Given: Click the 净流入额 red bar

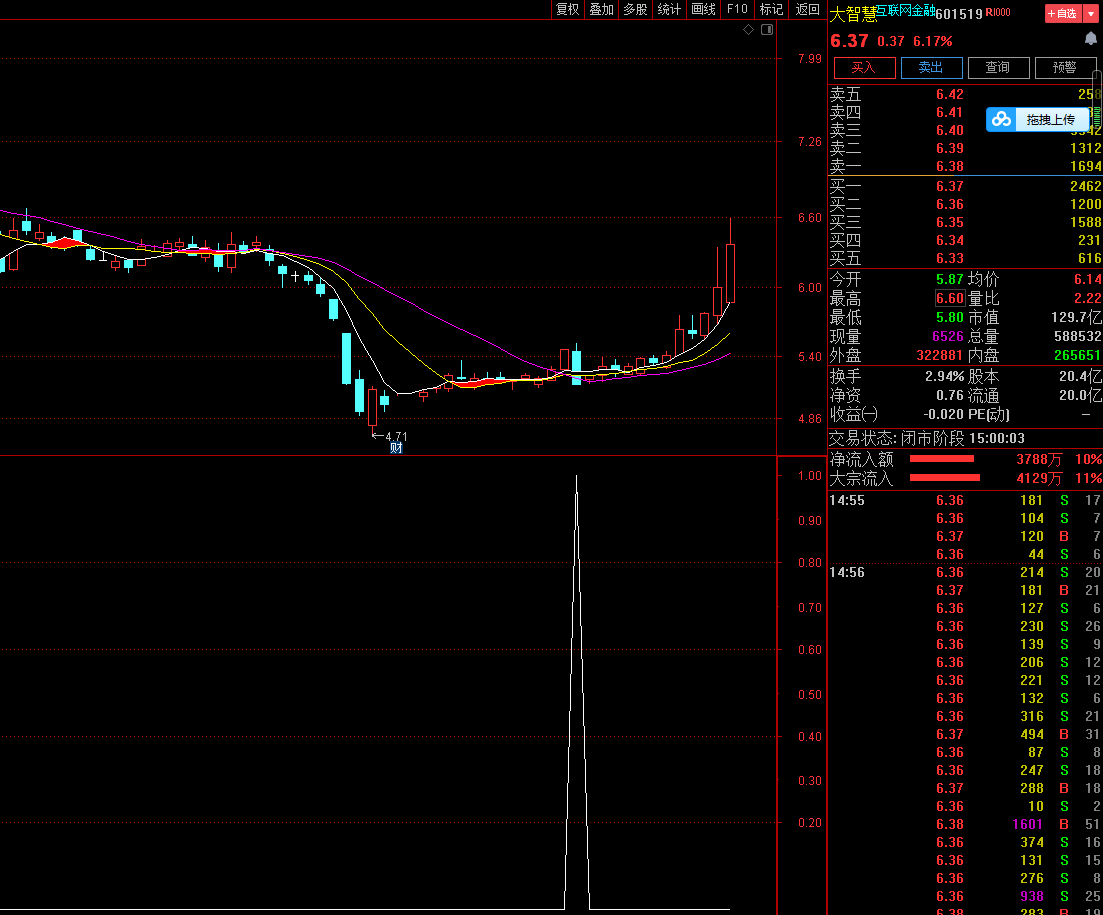Looking at the screenshot, I should pyautogui.click(x=942, y=459).
